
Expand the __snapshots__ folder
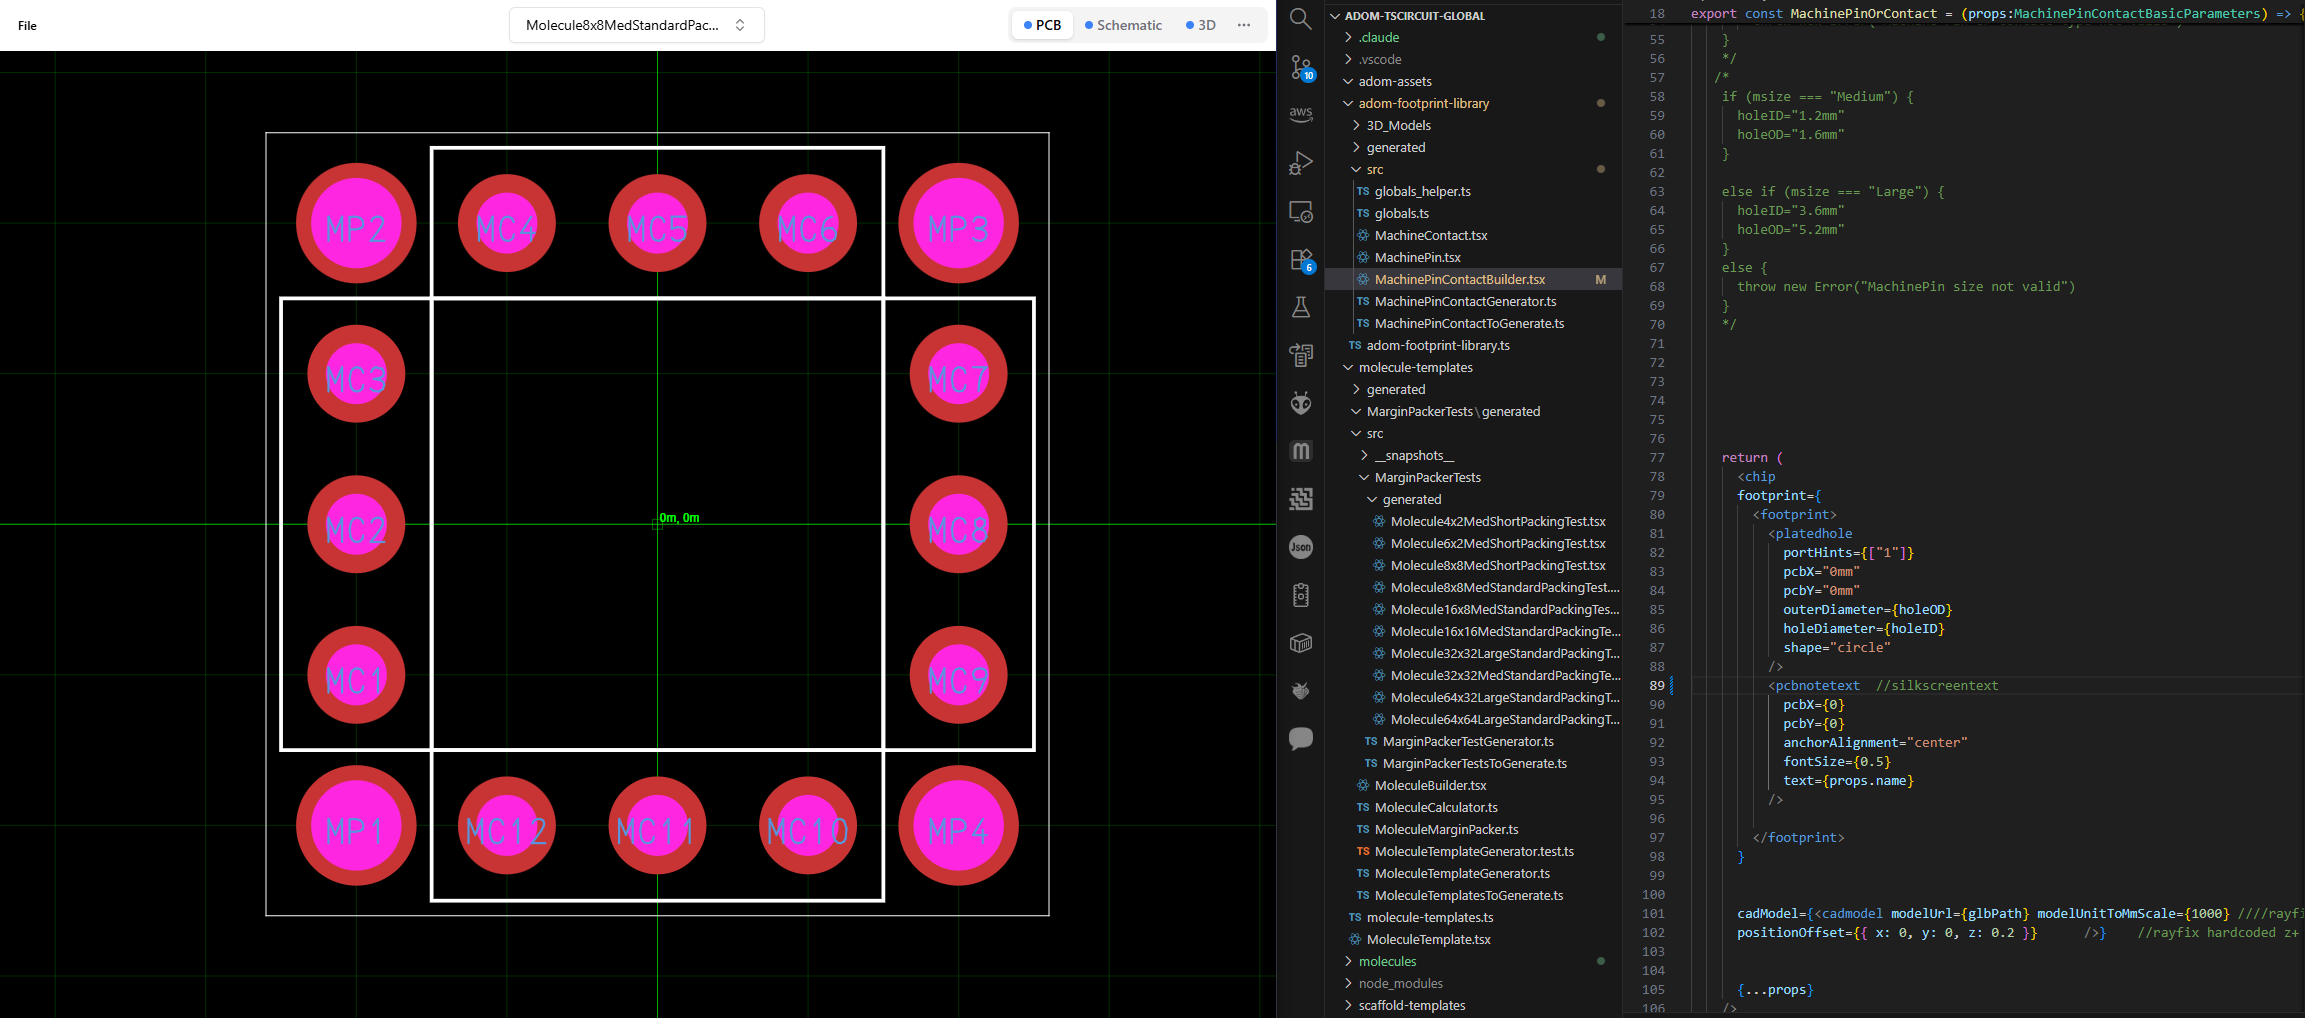[1413, 455]
